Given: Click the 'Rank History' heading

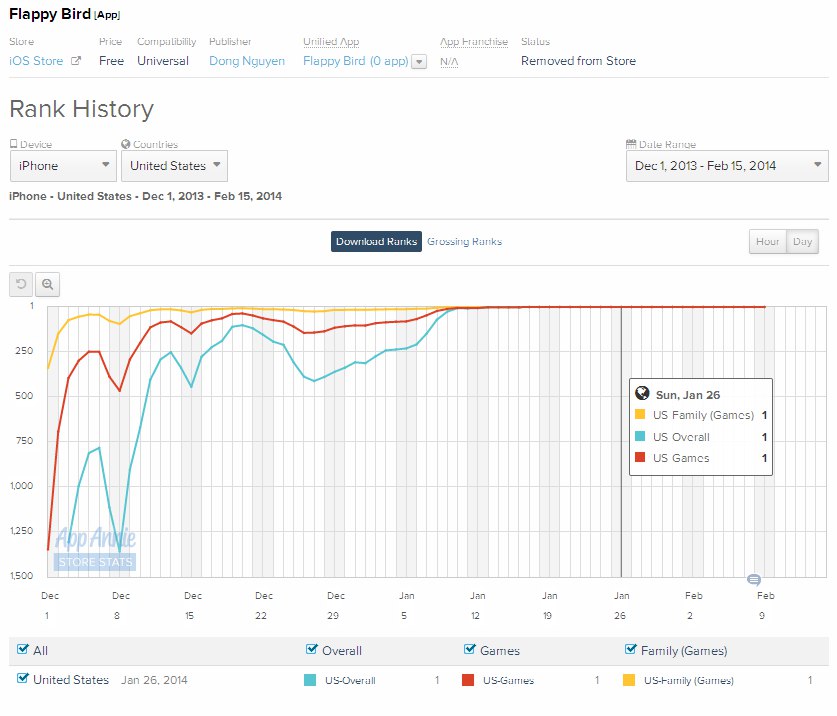Looking at the screenshot, I should pyautogui.click(x=82, y=109).
